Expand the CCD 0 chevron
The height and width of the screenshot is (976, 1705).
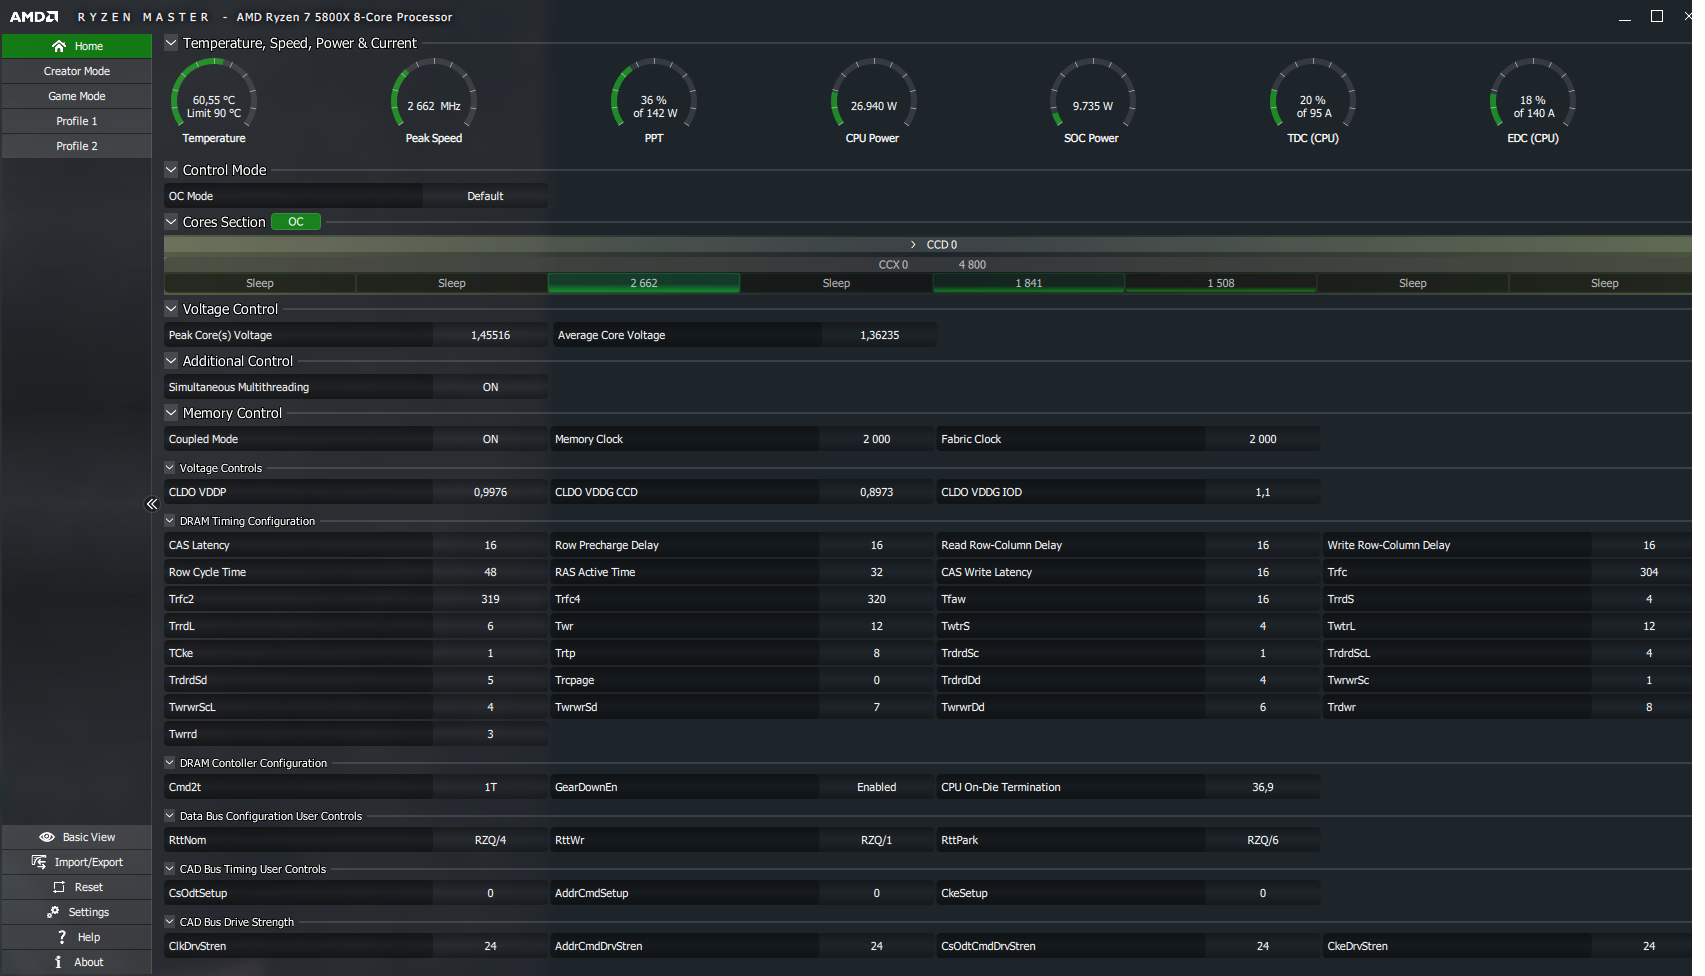(x=913, y=245)
